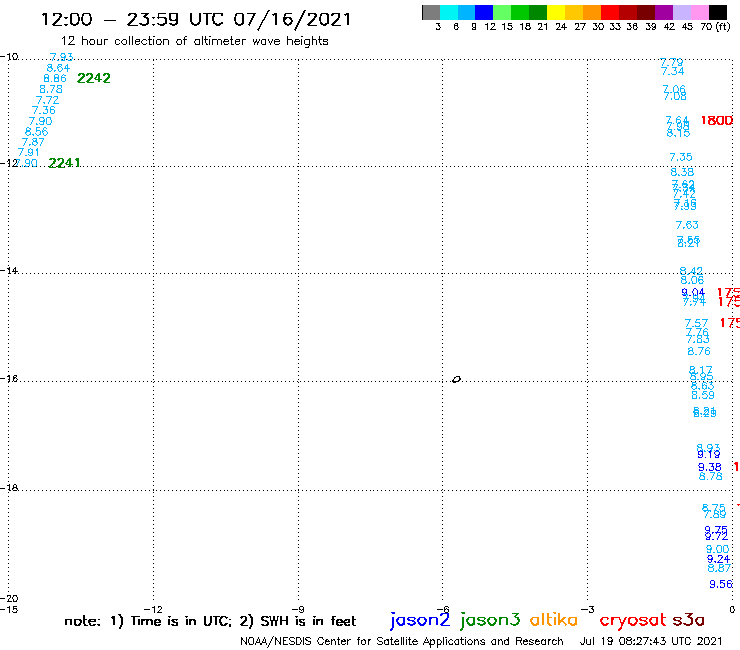This screenshot has width=740, height=650.
Task: Click the dark blue 9.38 value
Action: point(710,467)
